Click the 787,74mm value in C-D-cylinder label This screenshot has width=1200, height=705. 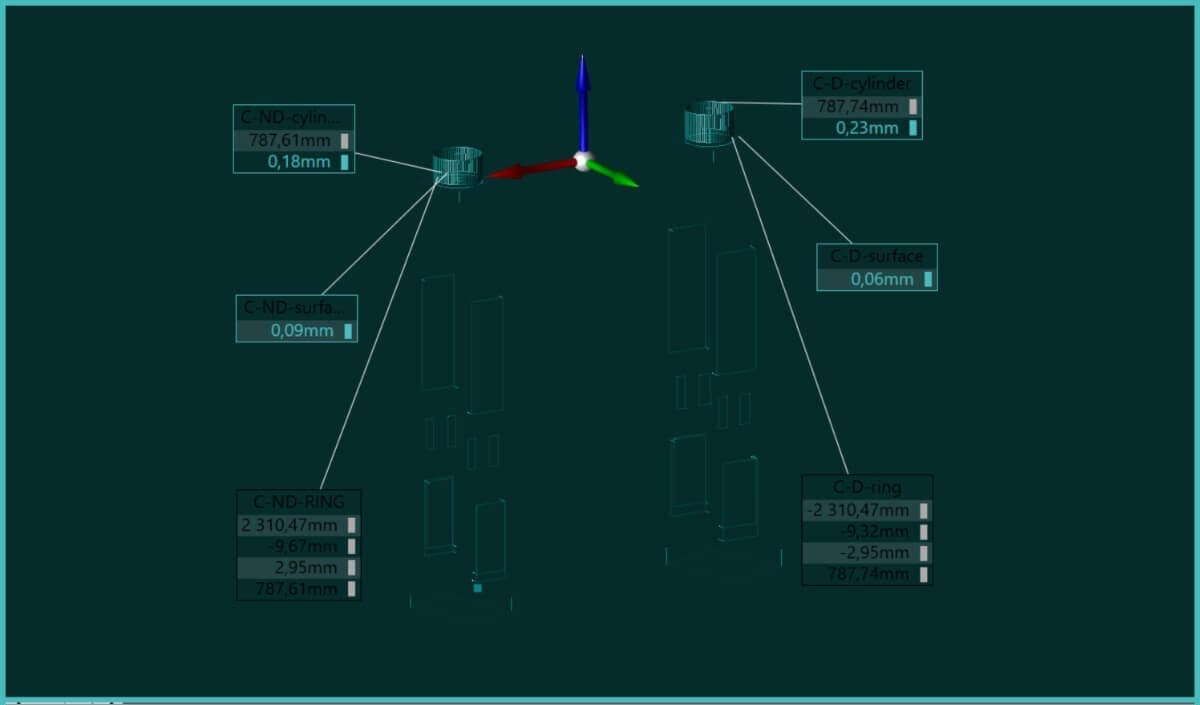pos(857,106)
